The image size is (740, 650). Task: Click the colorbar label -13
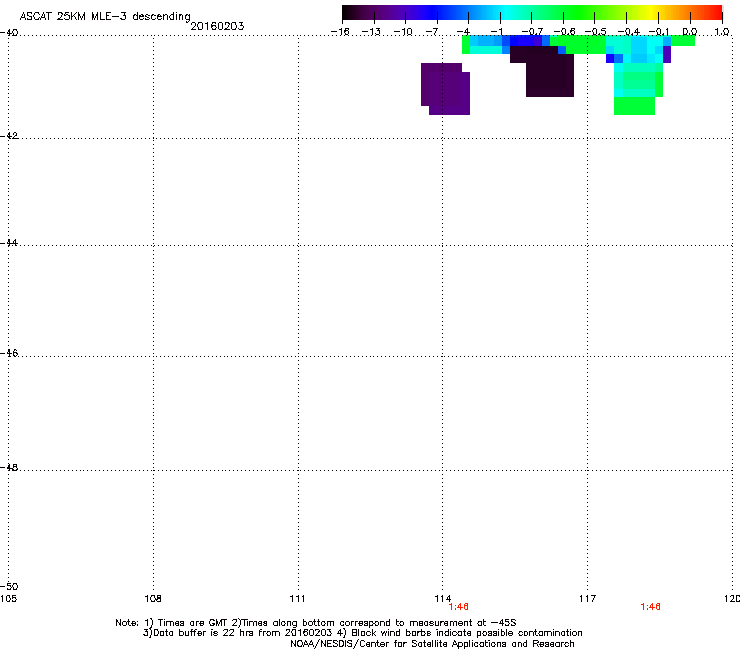(x=371, y=32)
